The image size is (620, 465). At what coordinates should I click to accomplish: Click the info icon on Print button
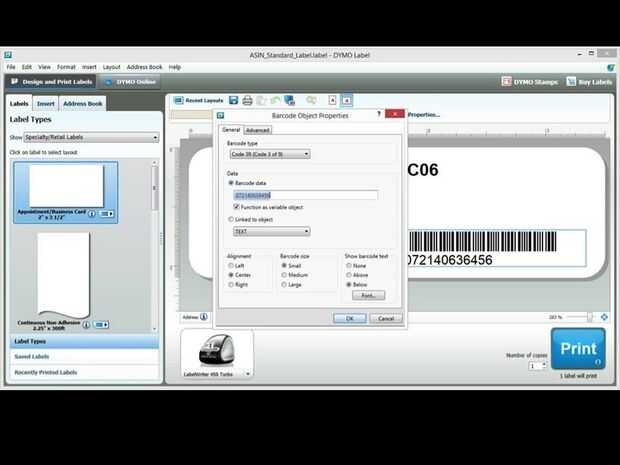(598, 362)
